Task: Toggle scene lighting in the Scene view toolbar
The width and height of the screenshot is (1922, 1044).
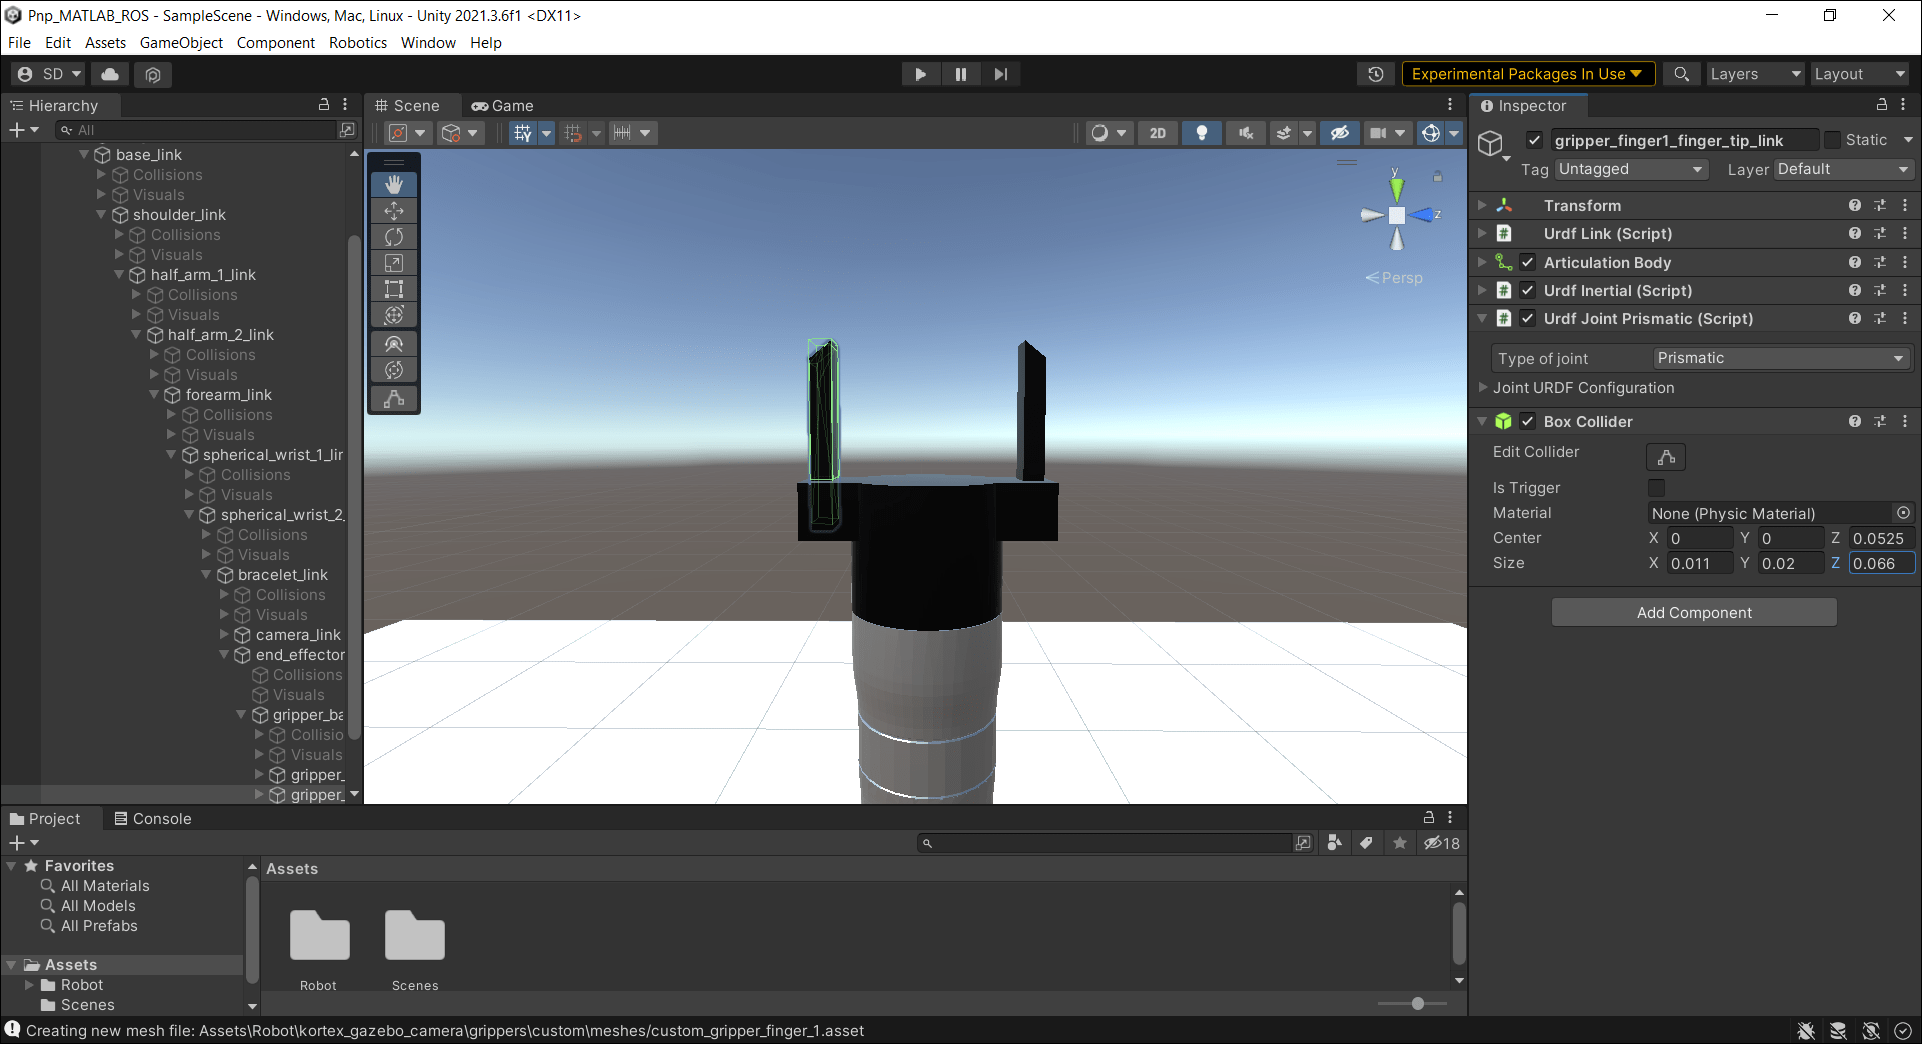Action: coord(1201,132)
